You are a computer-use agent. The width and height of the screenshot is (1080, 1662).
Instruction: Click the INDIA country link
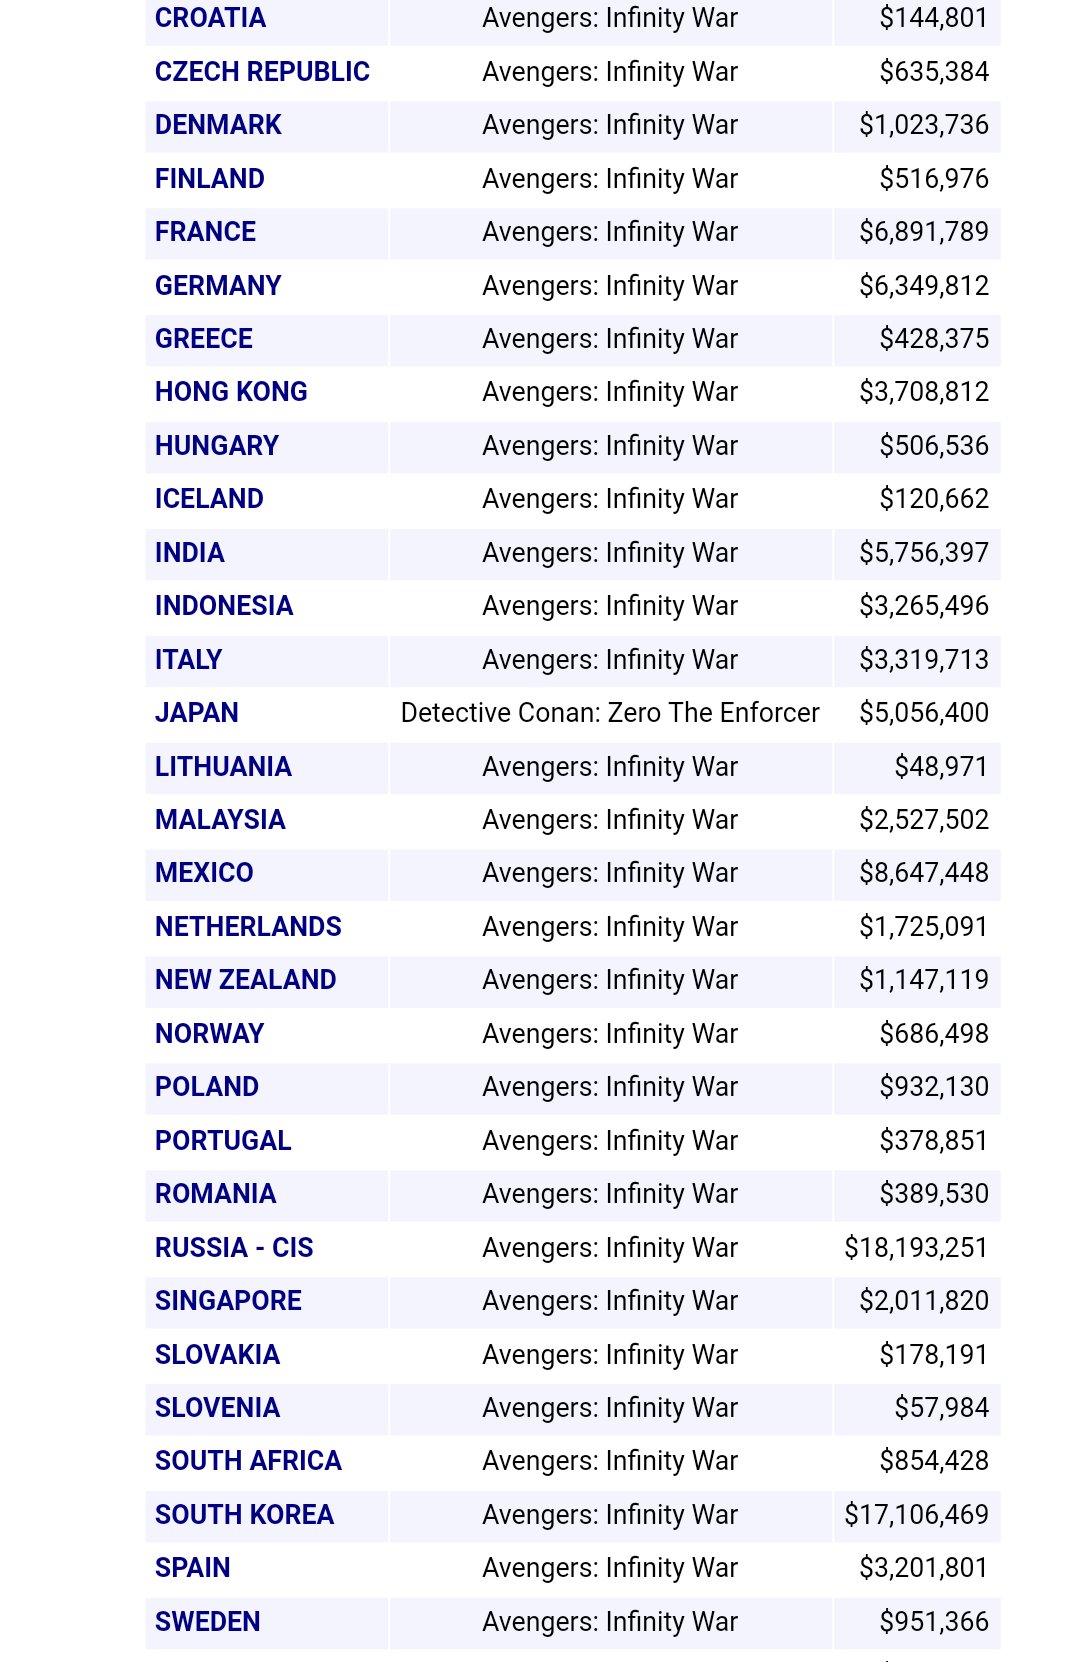pyautogui.click(x=189, y=553)
